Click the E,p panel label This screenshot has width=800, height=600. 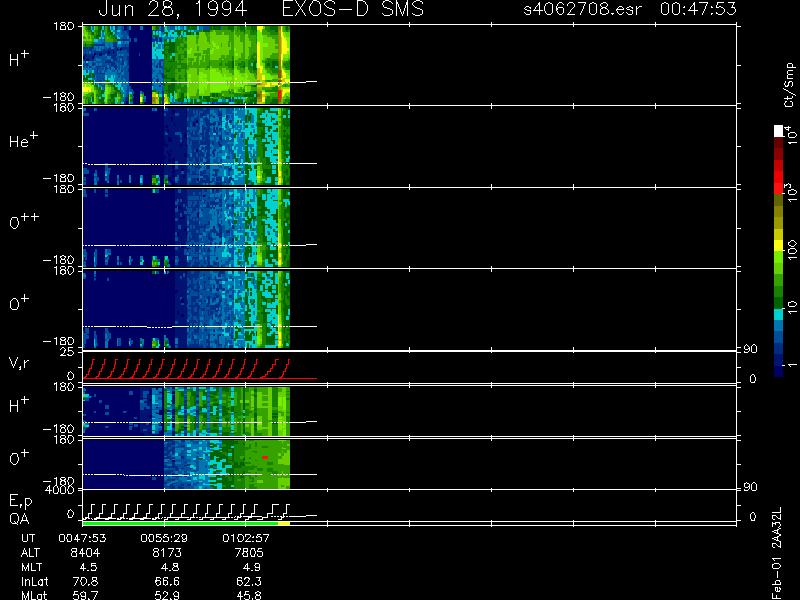click(20, 502)
